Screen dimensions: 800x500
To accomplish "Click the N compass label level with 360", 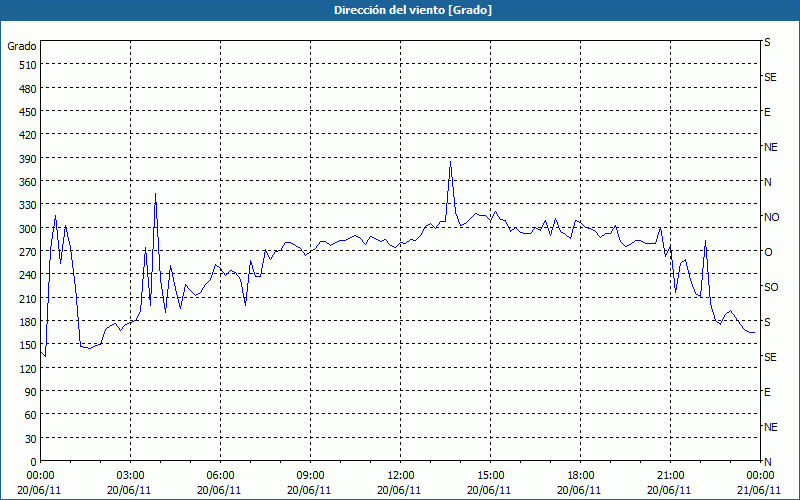I will [767, 182].
